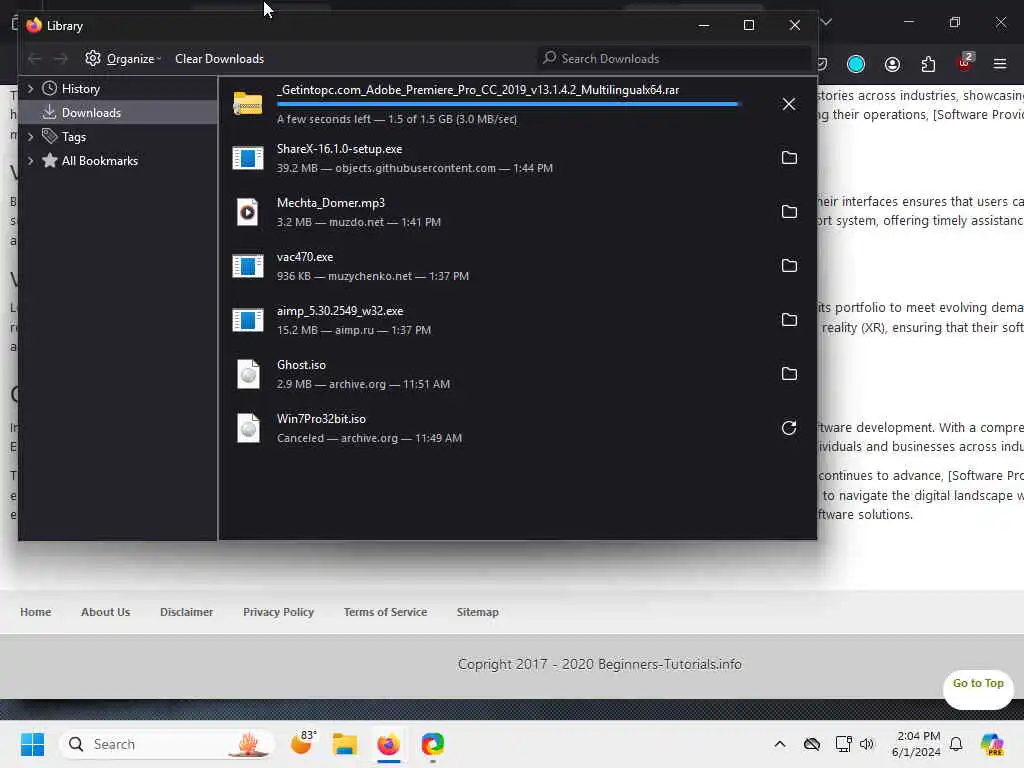Show Mechta_Domer.mp3 in its folder
Image resolution: width=1024 pixels, height=768 pixels.
coord(789,212)
